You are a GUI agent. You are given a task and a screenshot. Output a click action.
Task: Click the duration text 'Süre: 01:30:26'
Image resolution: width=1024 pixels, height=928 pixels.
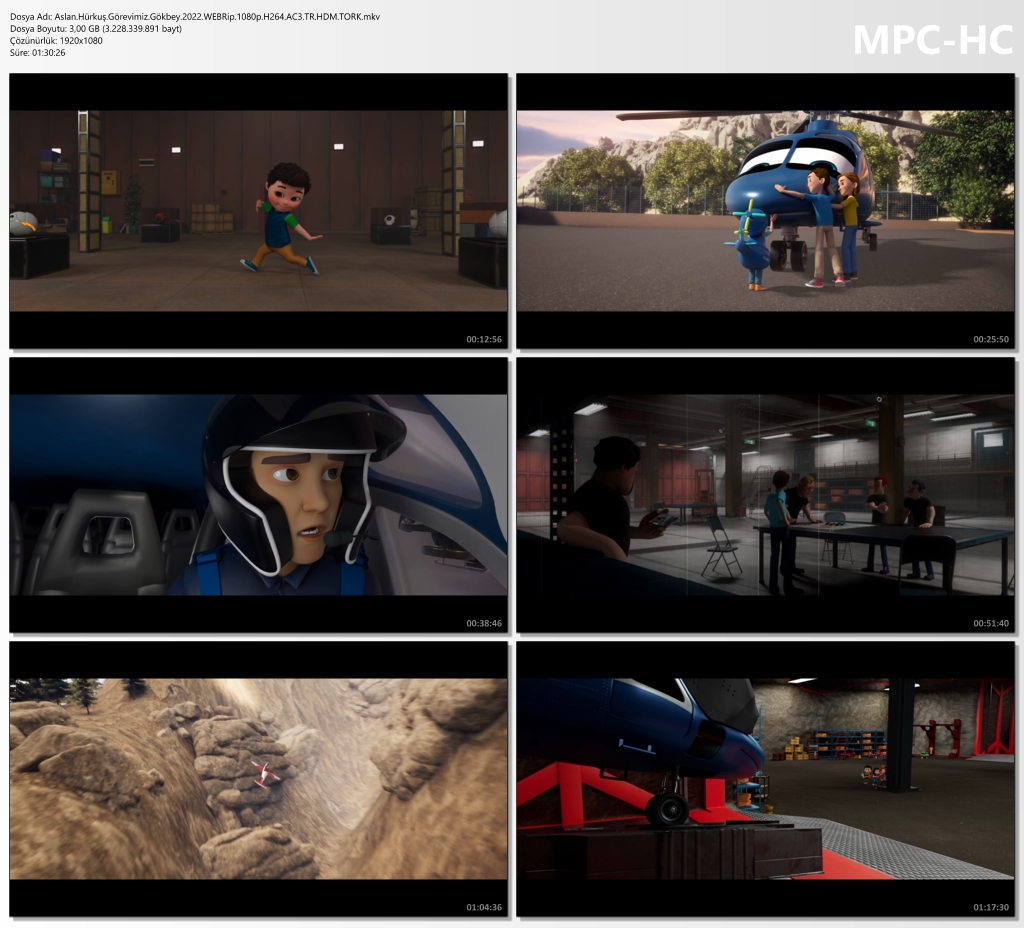coord(38,53)
